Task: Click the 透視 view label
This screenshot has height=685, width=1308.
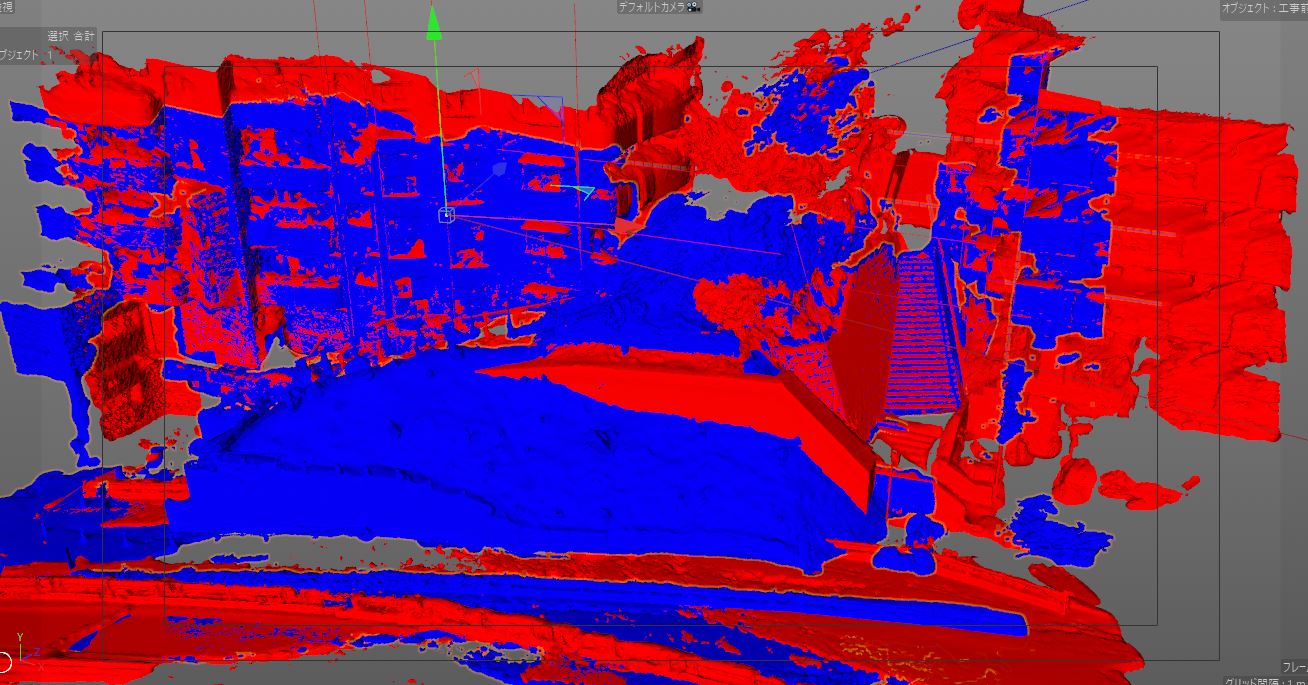Action: 6,6
